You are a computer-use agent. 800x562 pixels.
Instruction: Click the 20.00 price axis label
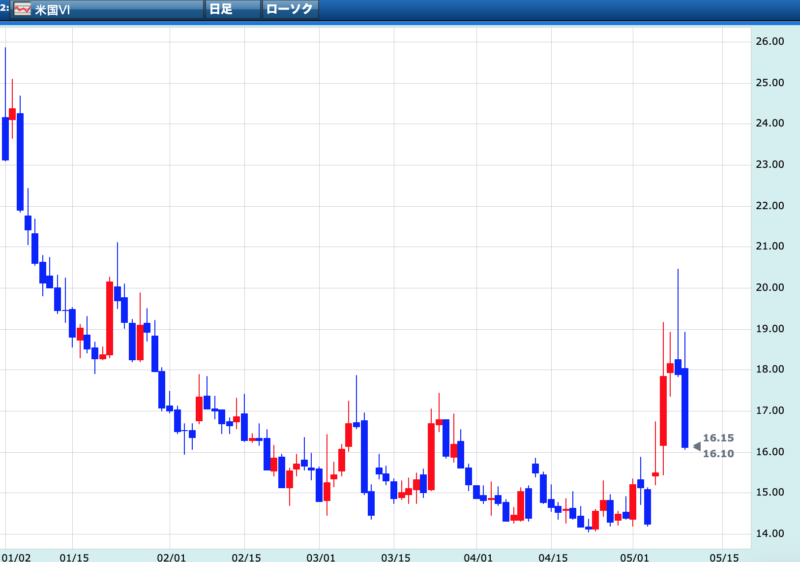pos(770,288)
